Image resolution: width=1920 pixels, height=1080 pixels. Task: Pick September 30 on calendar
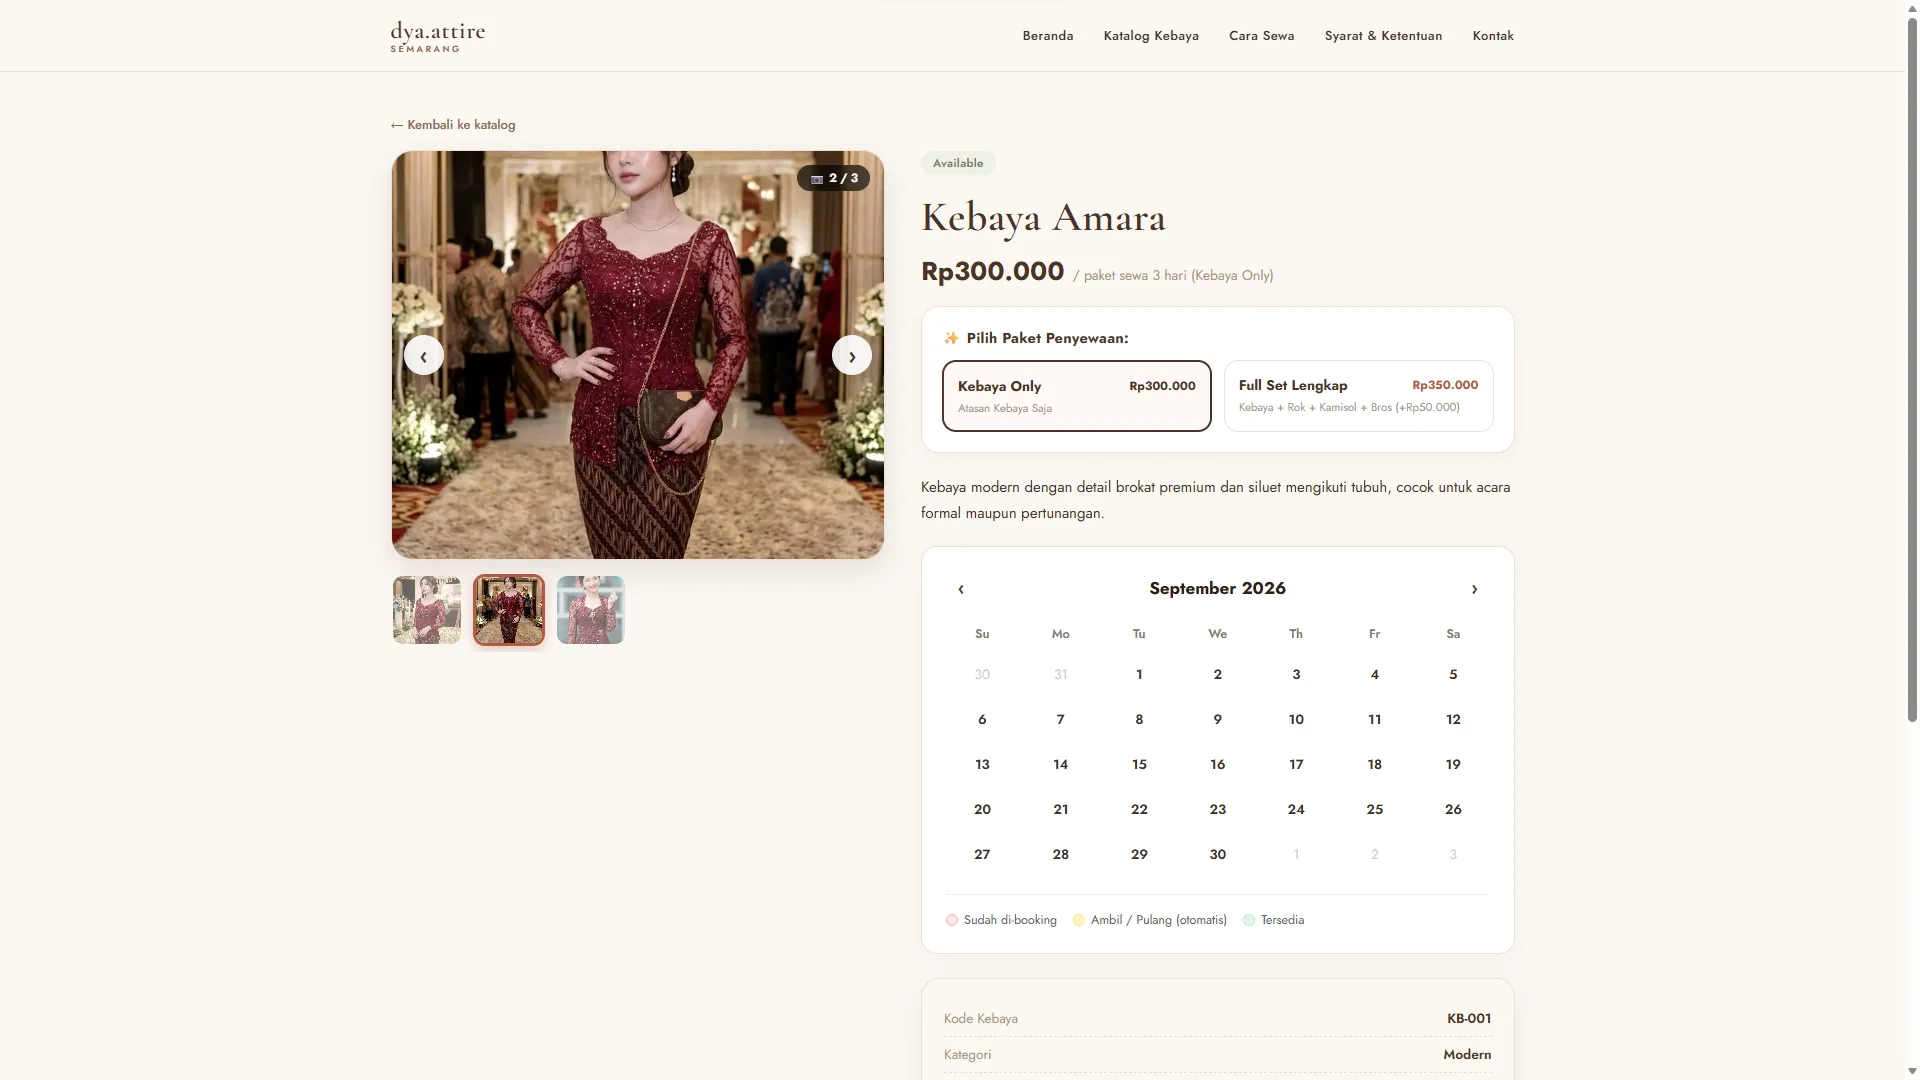[x=1217, y=855]
